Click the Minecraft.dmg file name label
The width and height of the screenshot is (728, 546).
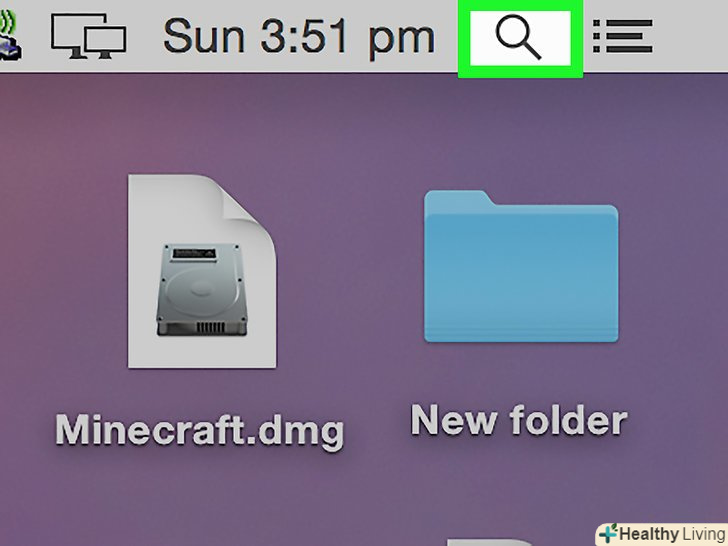click(200, 431)
